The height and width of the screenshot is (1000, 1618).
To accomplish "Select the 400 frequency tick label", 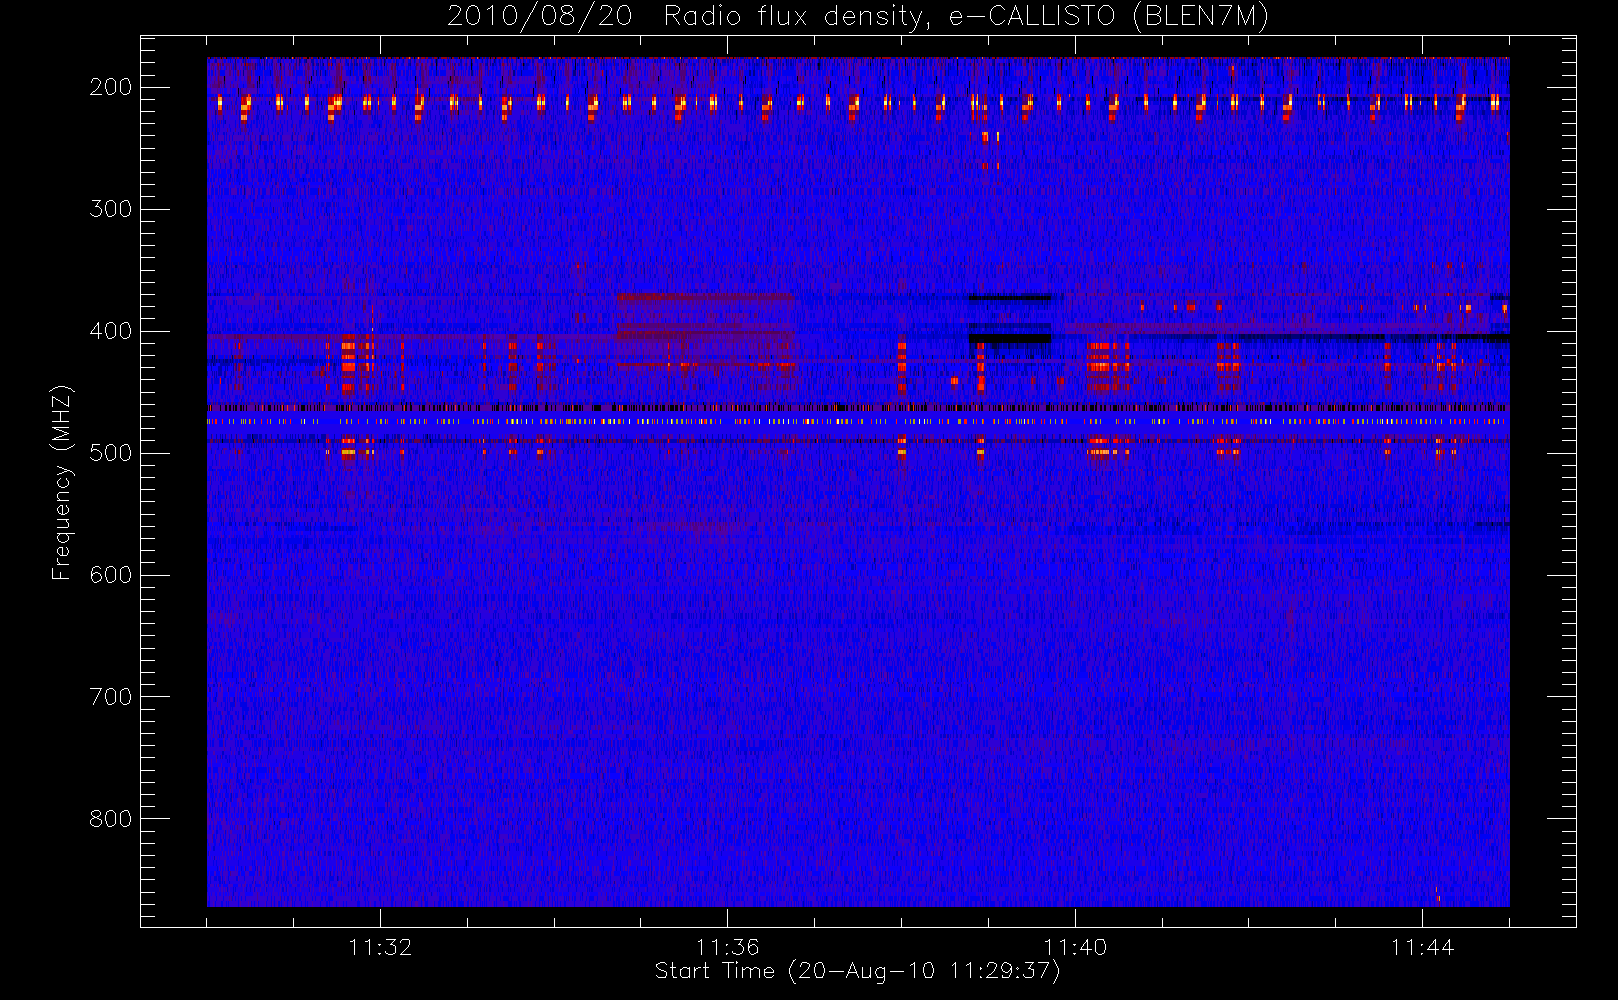I will tap(111, 331).
